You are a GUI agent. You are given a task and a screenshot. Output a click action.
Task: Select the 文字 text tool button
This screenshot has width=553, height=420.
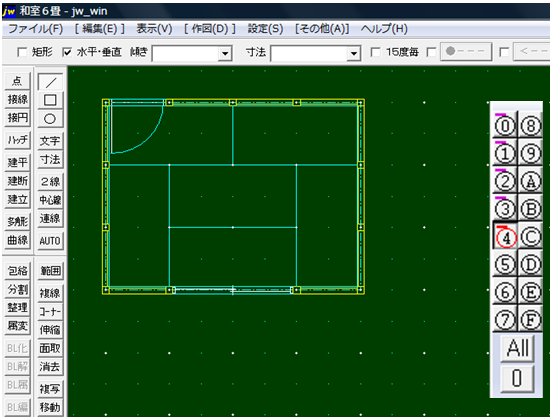pos(50,141)
